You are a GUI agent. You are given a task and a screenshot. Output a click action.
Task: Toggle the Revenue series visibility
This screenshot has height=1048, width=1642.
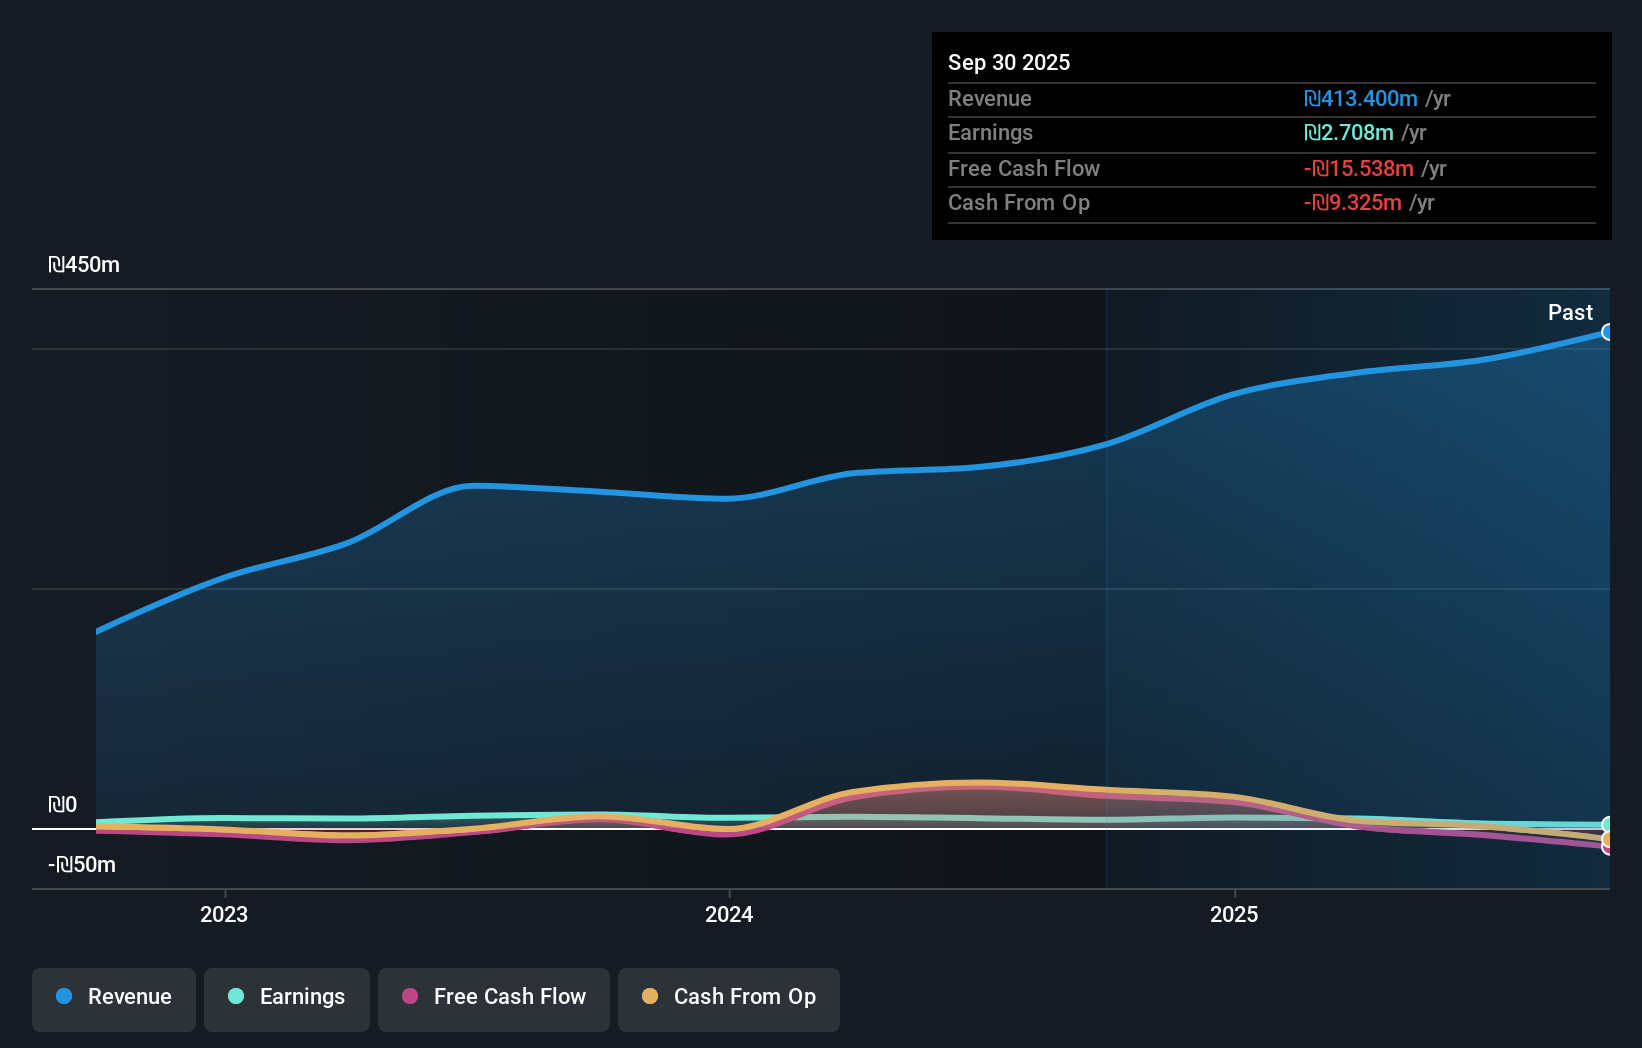pos(113,997)
